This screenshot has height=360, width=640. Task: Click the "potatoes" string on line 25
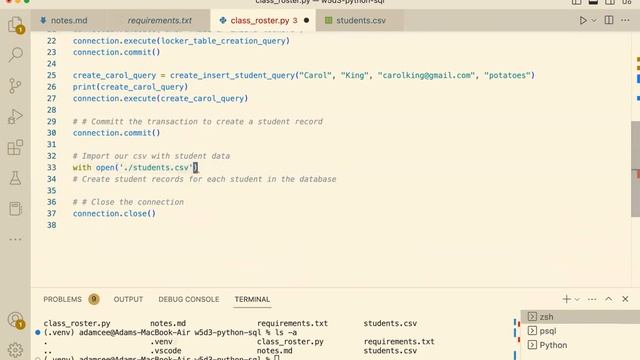507,76
